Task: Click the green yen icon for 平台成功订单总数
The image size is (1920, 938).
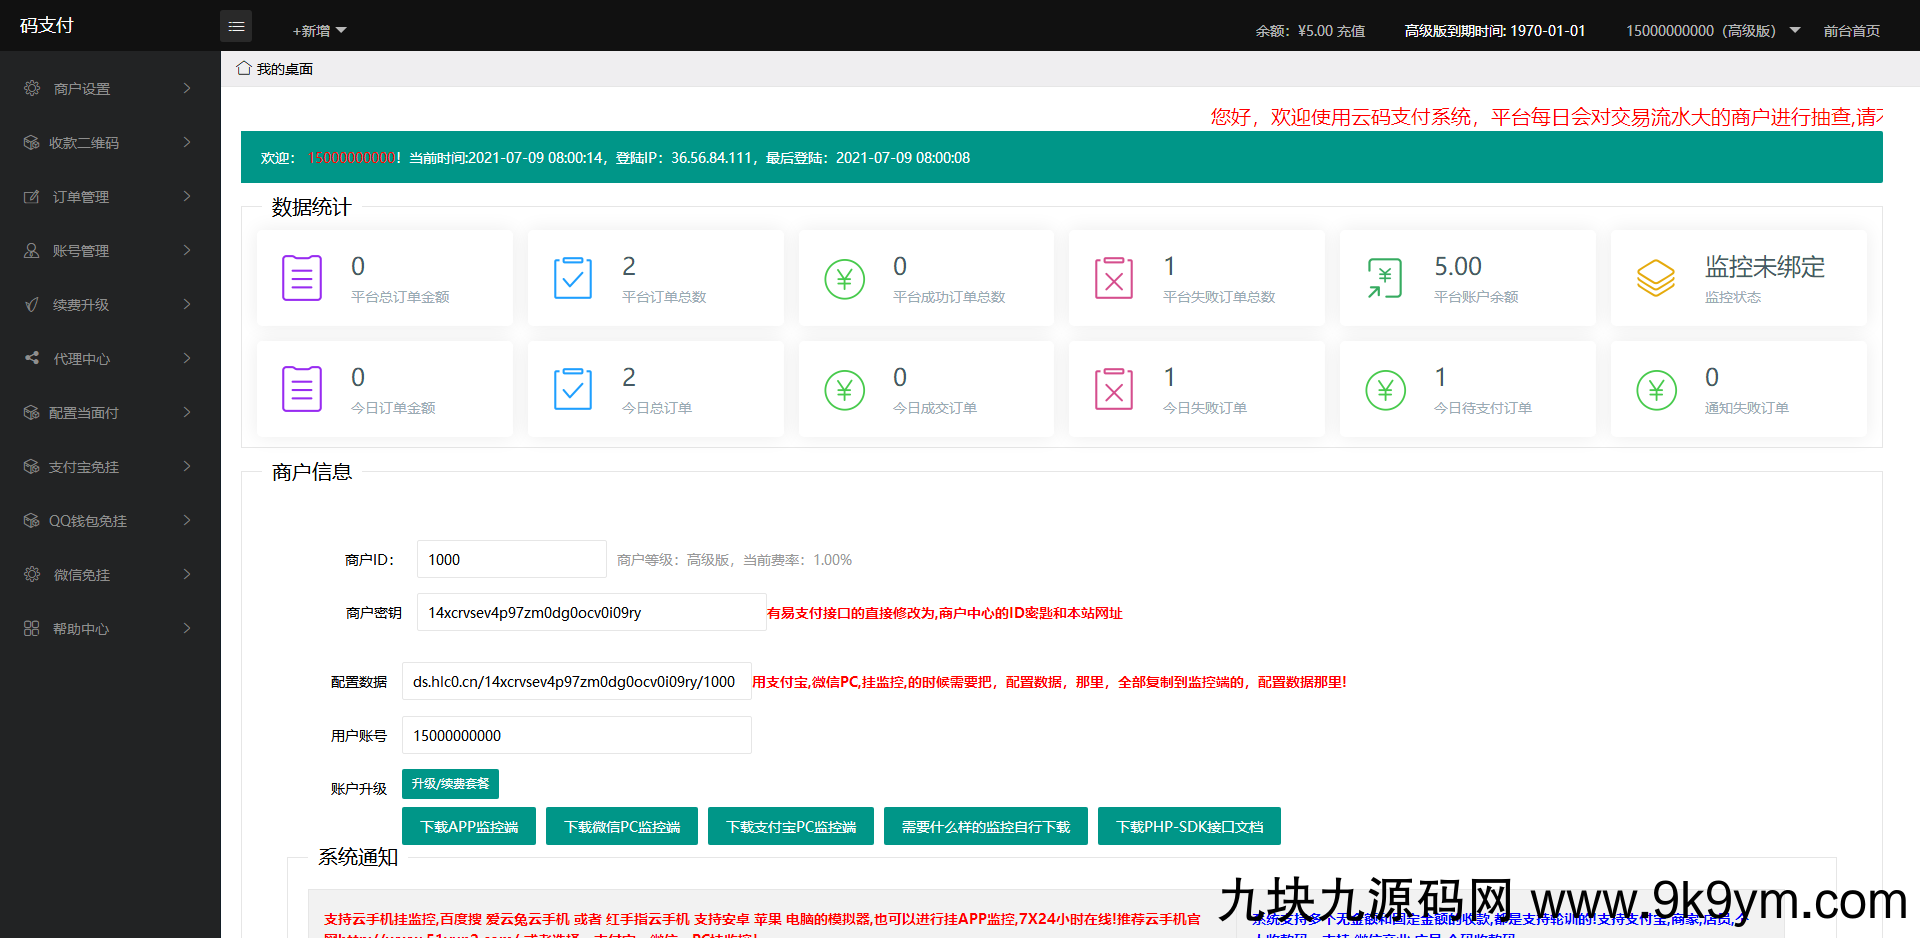Action: (844, 279)
